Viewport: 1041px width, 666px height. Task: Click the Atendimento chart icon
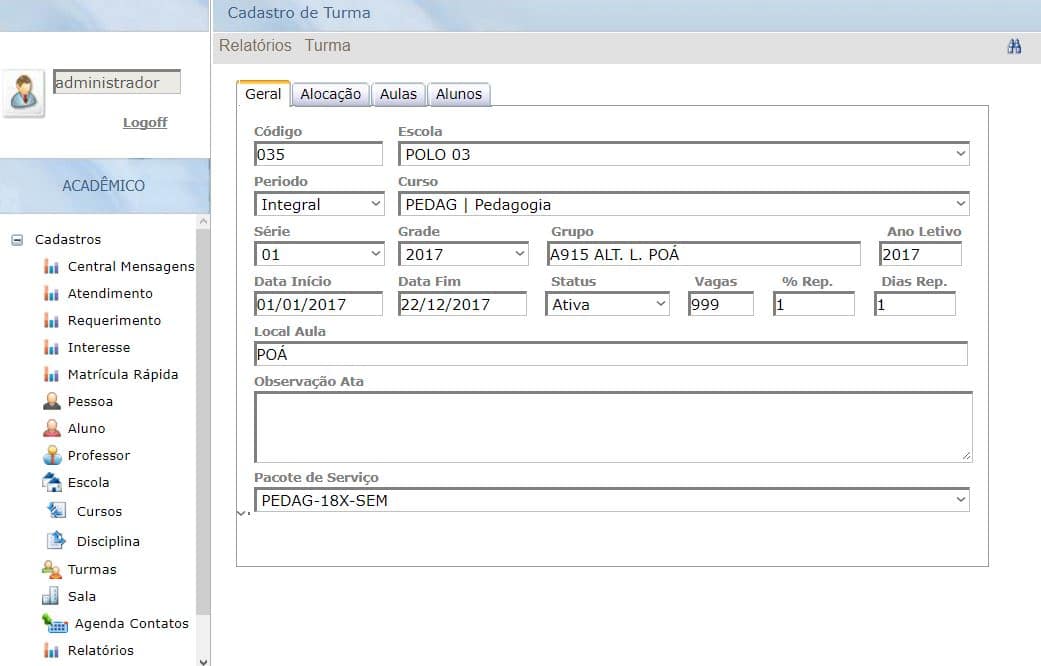click(x=51, y=293)
